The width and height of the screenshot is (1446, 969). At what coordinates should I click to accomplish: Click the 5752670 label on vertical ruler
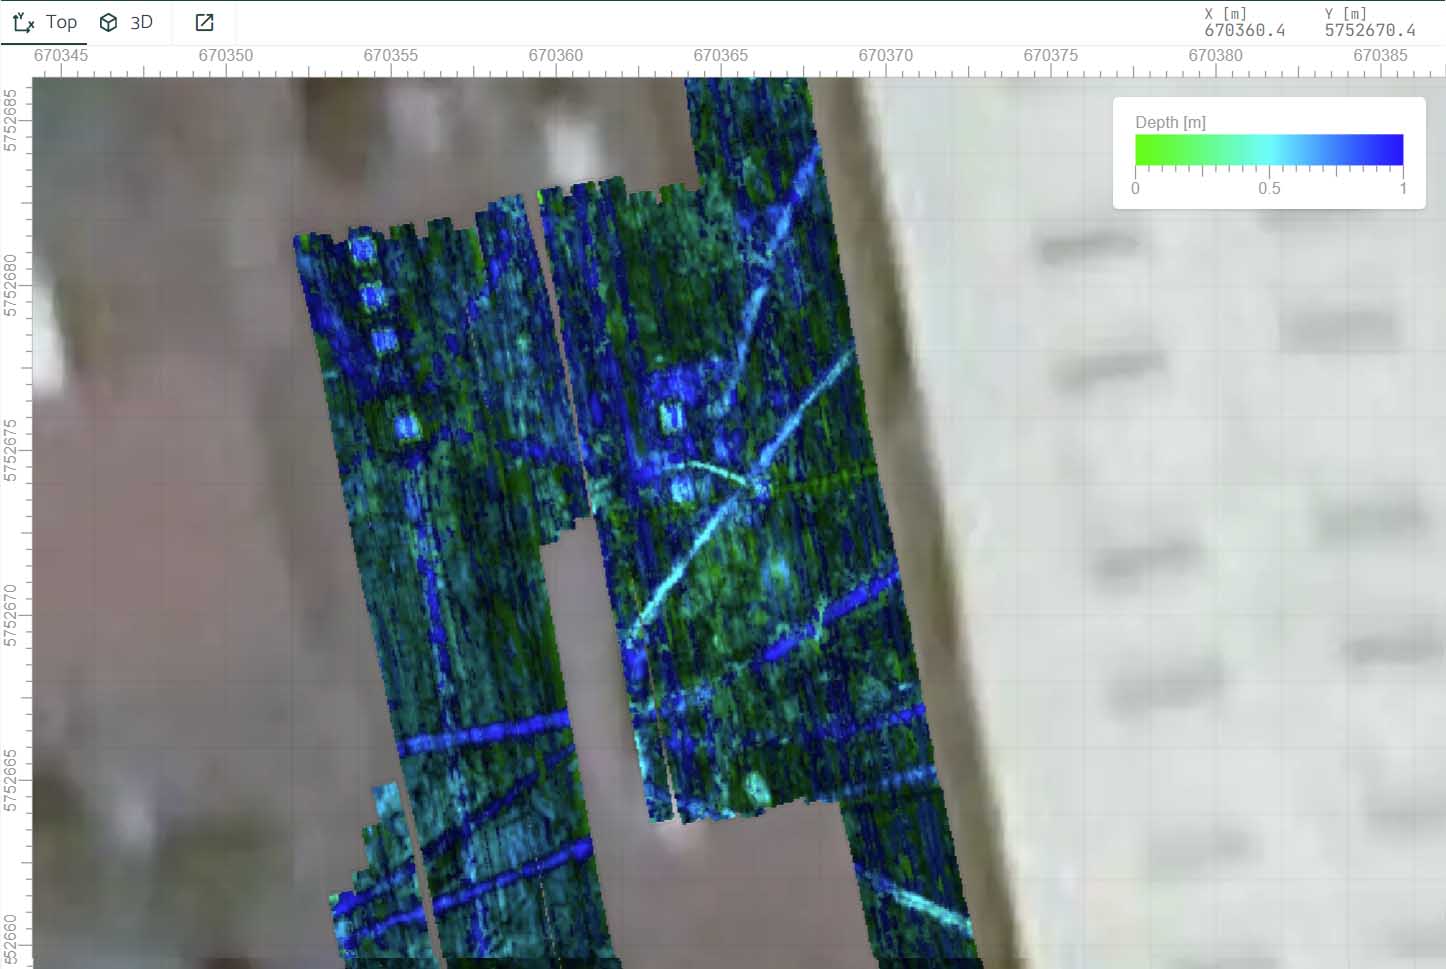pyautogui.click(x=10, y=615)
